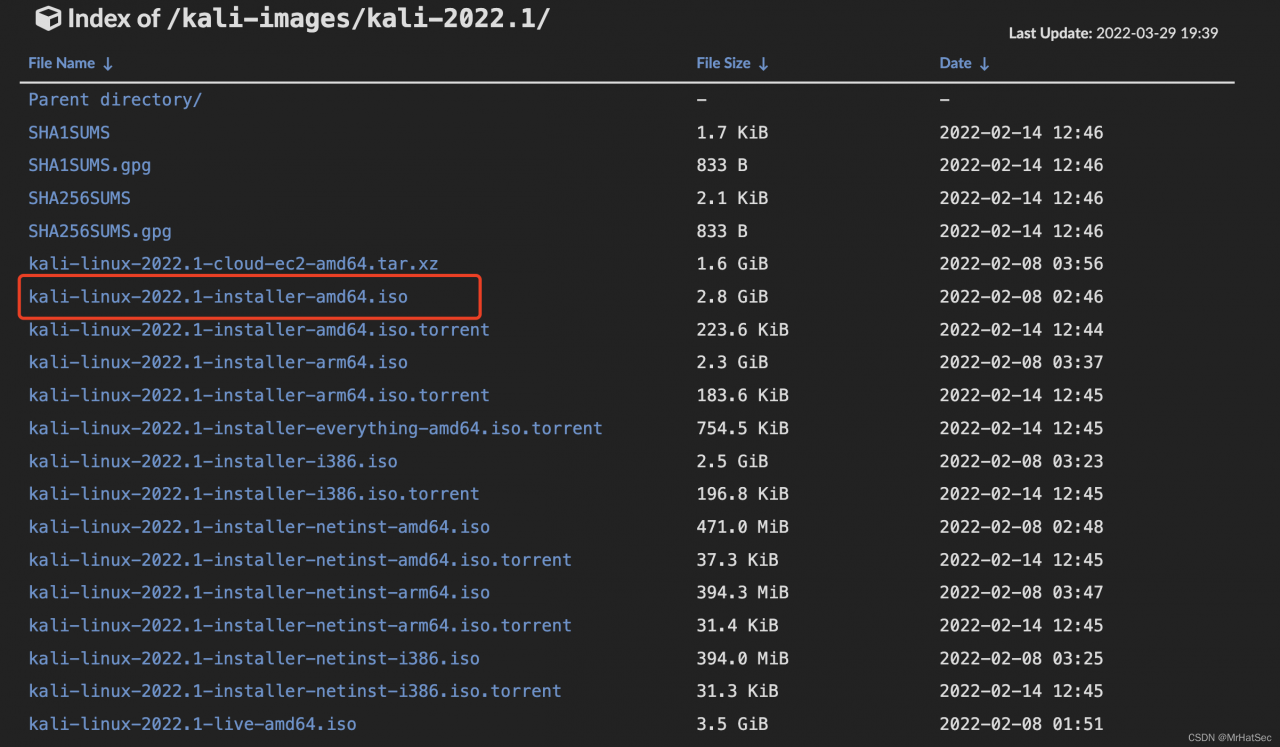Open the Parent directory/ link
Screen dimensions: 1280x747
coord(115,100)
